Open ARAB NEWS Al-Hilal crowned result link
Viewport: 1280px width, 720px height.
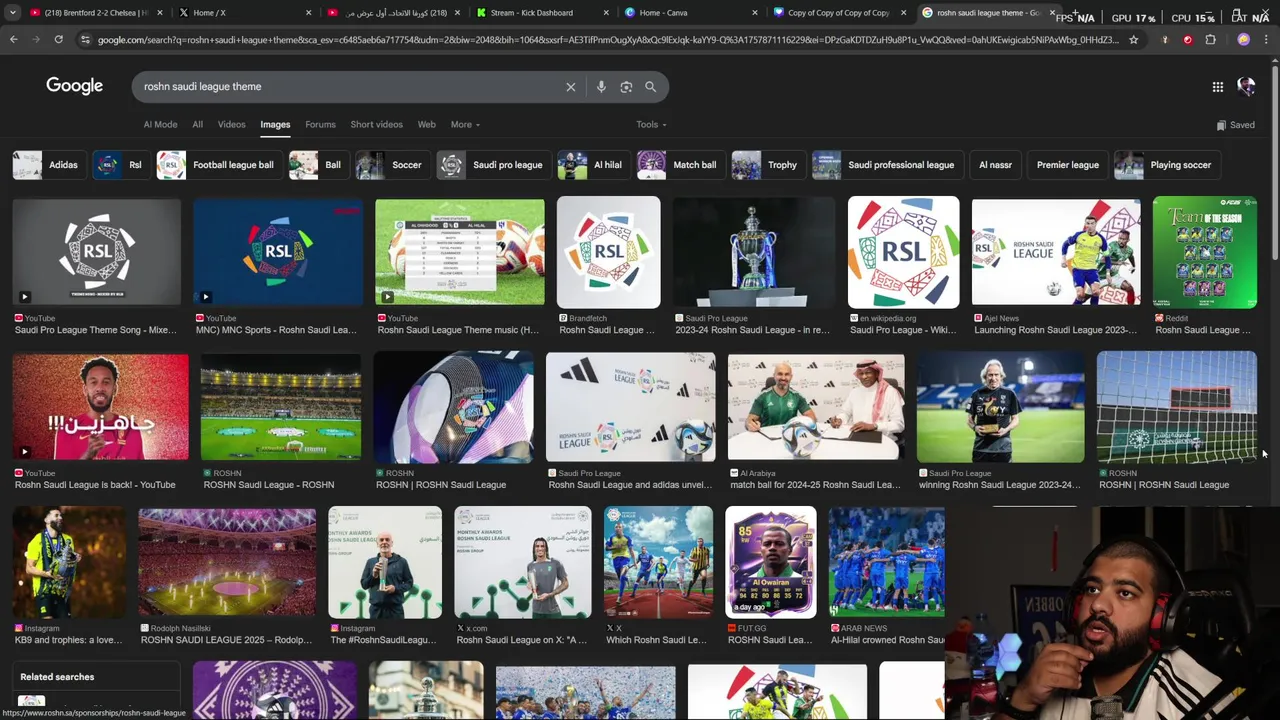tap(888, 640)
